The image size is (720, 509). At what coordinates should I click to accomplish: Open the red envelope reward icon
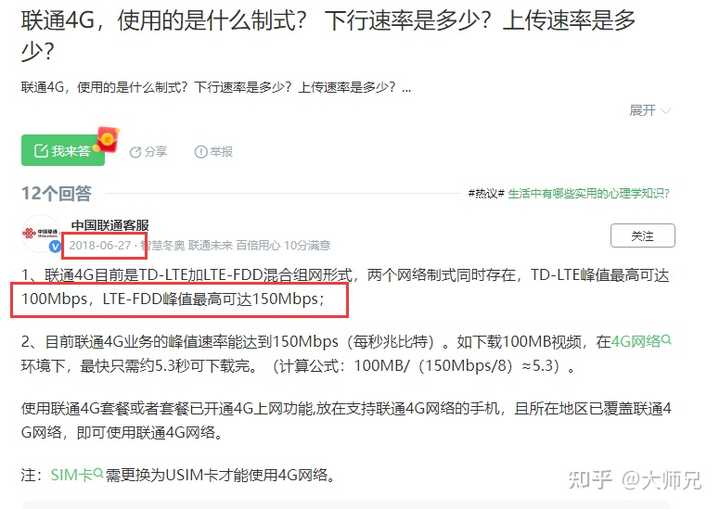[108, 140]
